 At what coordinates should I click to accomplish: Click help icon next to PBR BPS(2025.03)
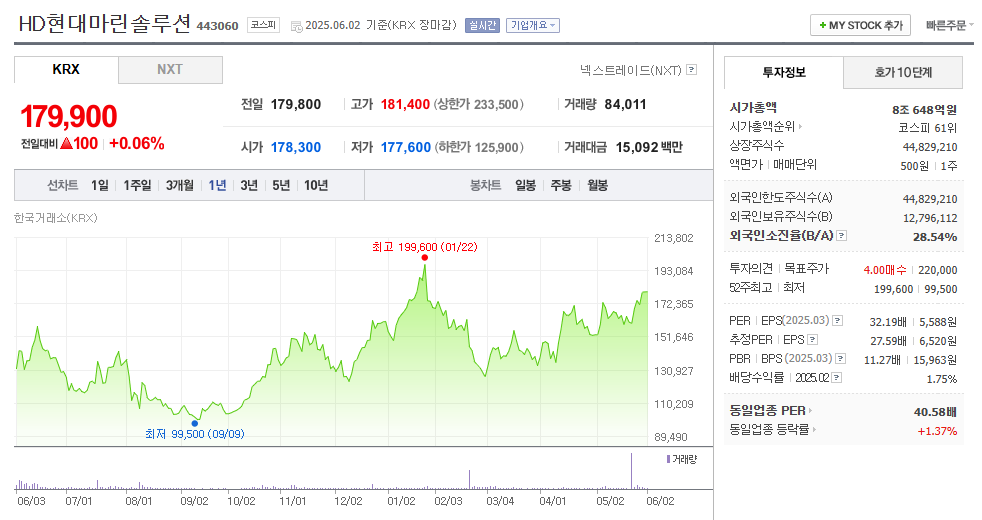[x=841, y=358]
